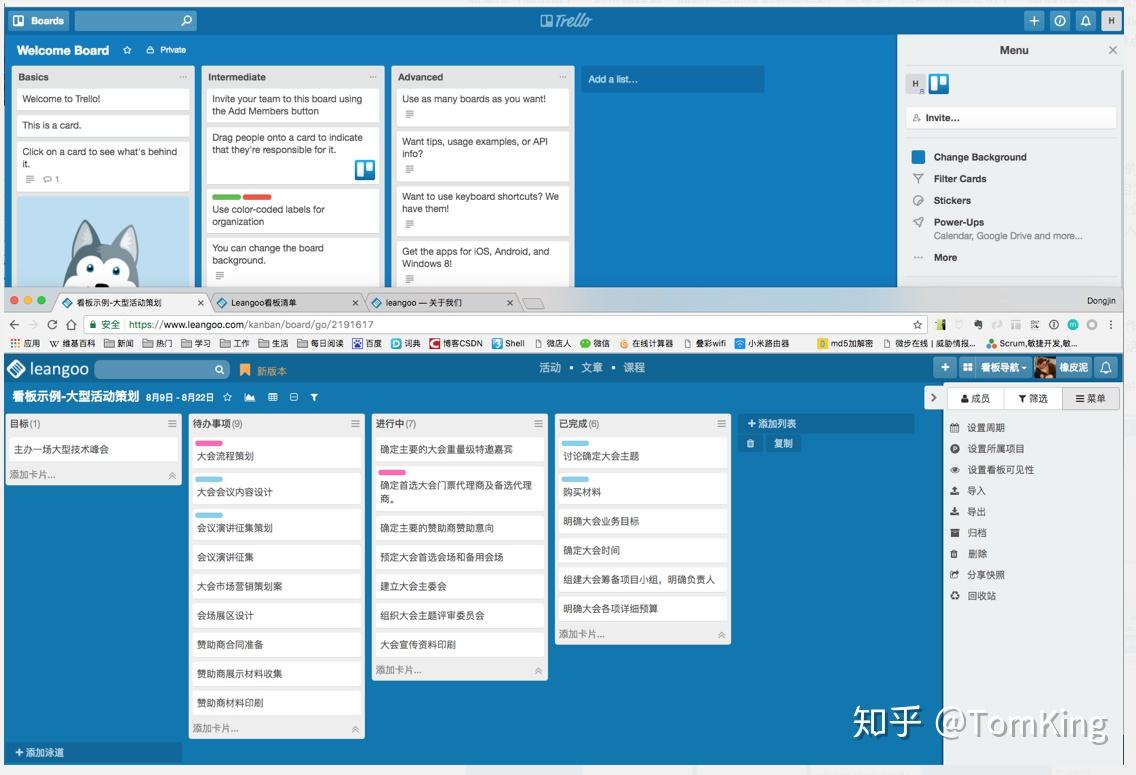Switch to 筛选 tab
The height and width of the screenshot is (775, 1136).
pyautogui.click(x=1032, y=398)
